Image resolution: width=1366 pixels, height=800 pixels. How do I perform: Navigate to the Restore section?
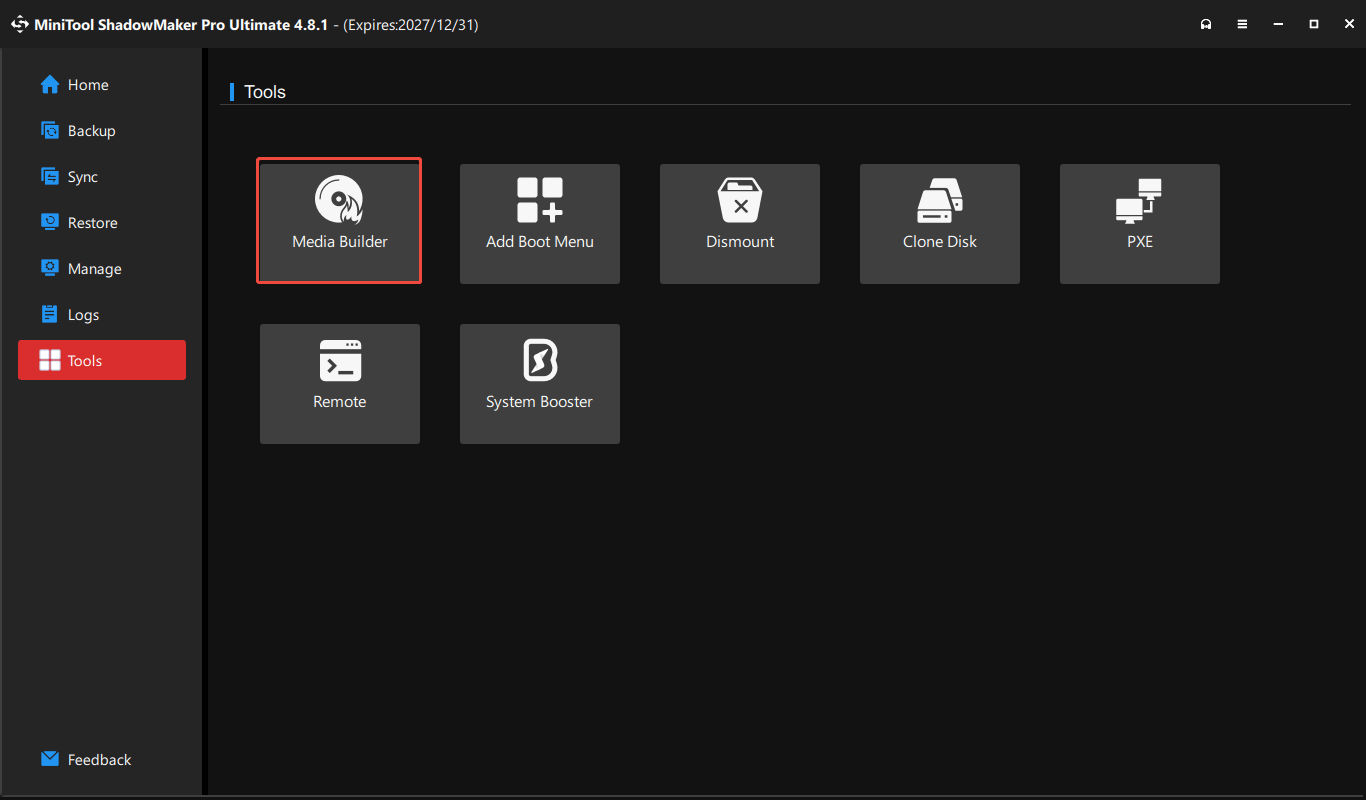point(102,223)
